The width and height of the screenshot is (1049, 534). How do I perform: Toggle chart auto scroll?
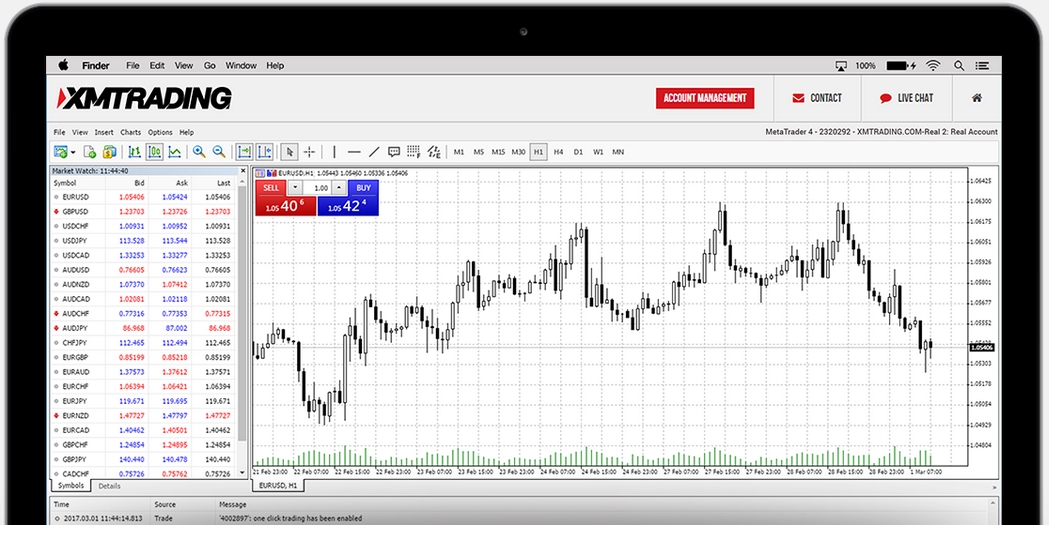pyautogui.click(x=244, y=152)
